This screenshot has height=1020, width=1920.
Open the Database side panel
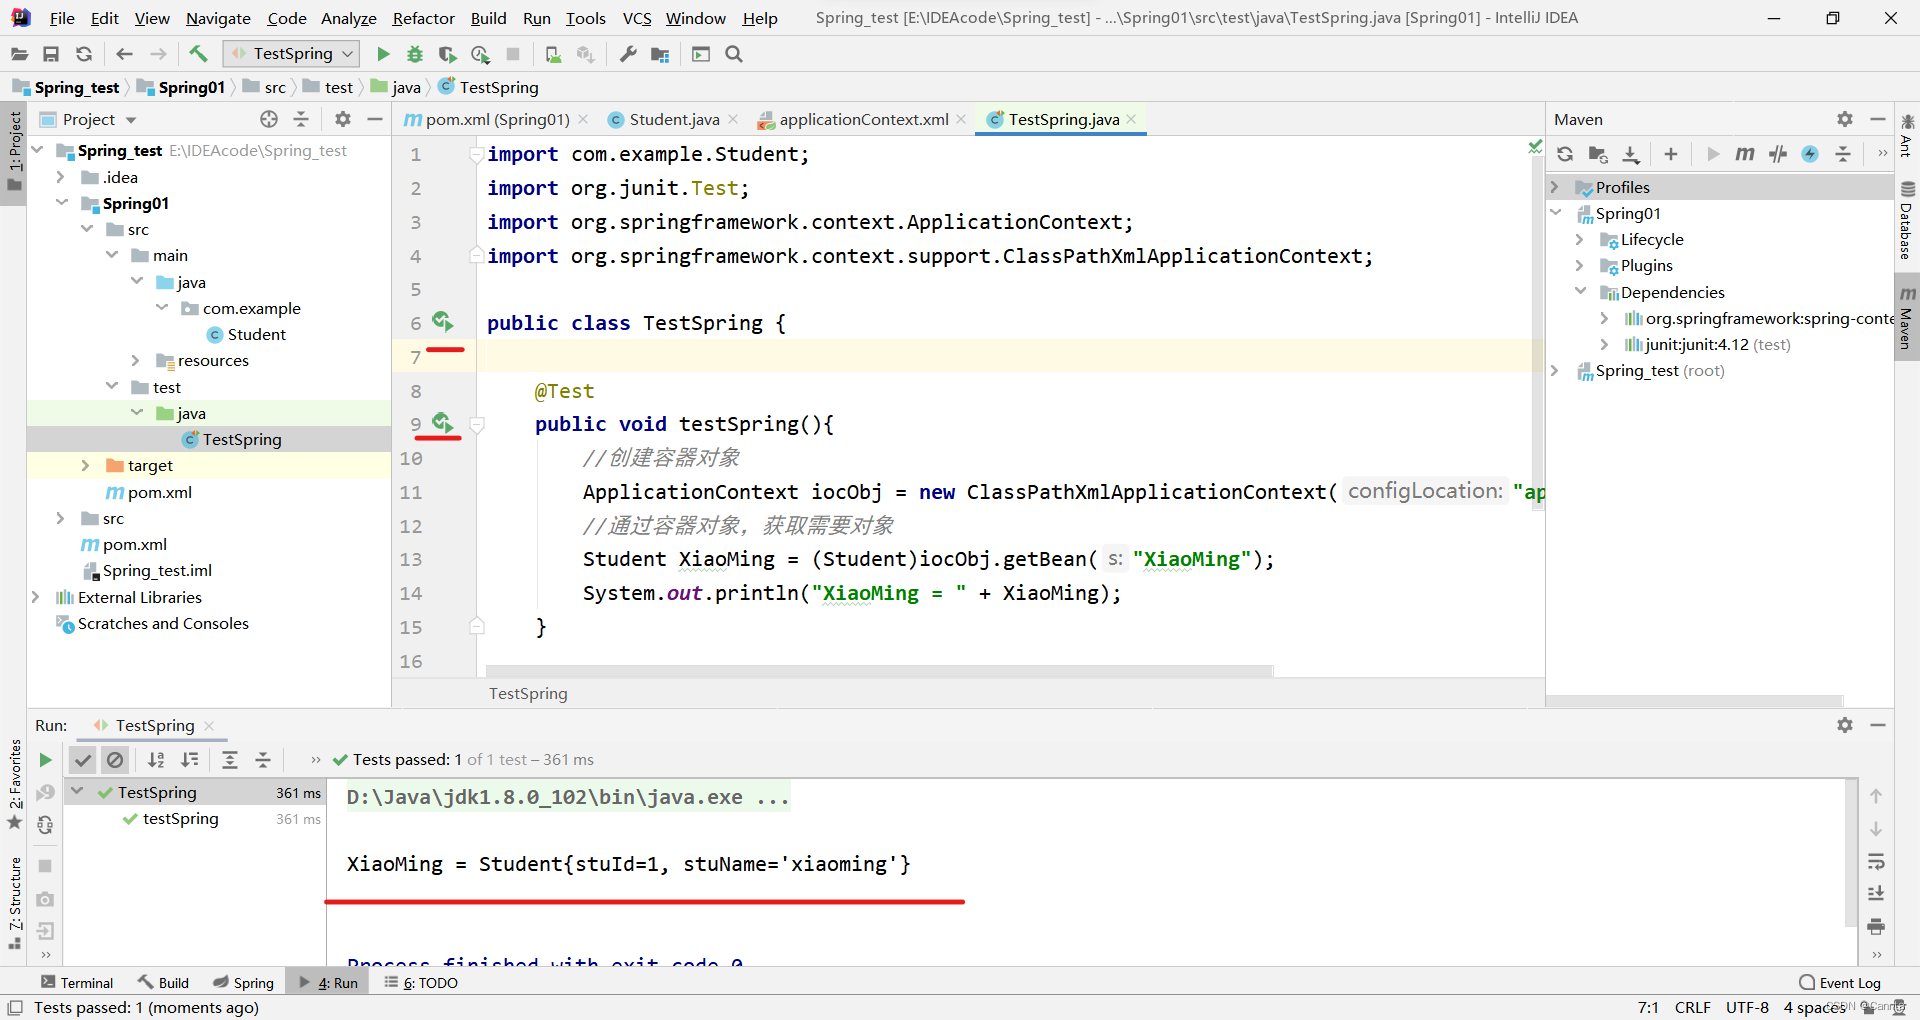(x=1907, y=222)
